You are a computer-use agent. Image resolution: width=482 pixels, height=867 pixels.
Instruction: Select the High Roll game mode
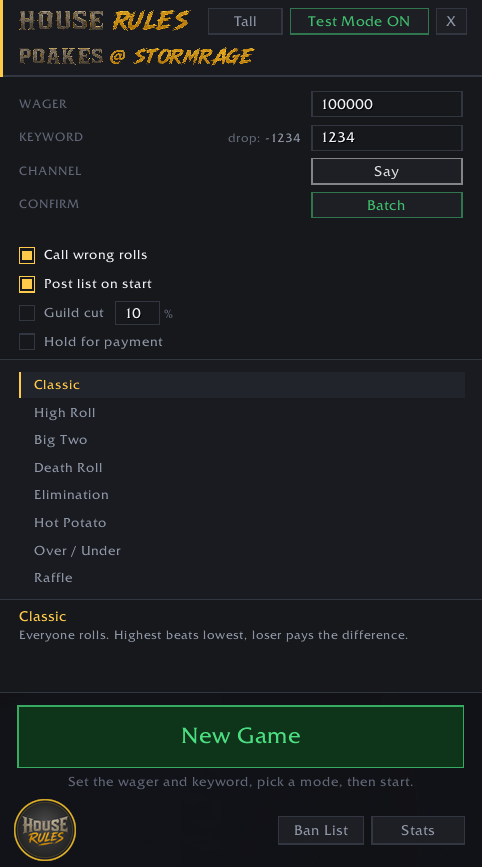(242, 412)
